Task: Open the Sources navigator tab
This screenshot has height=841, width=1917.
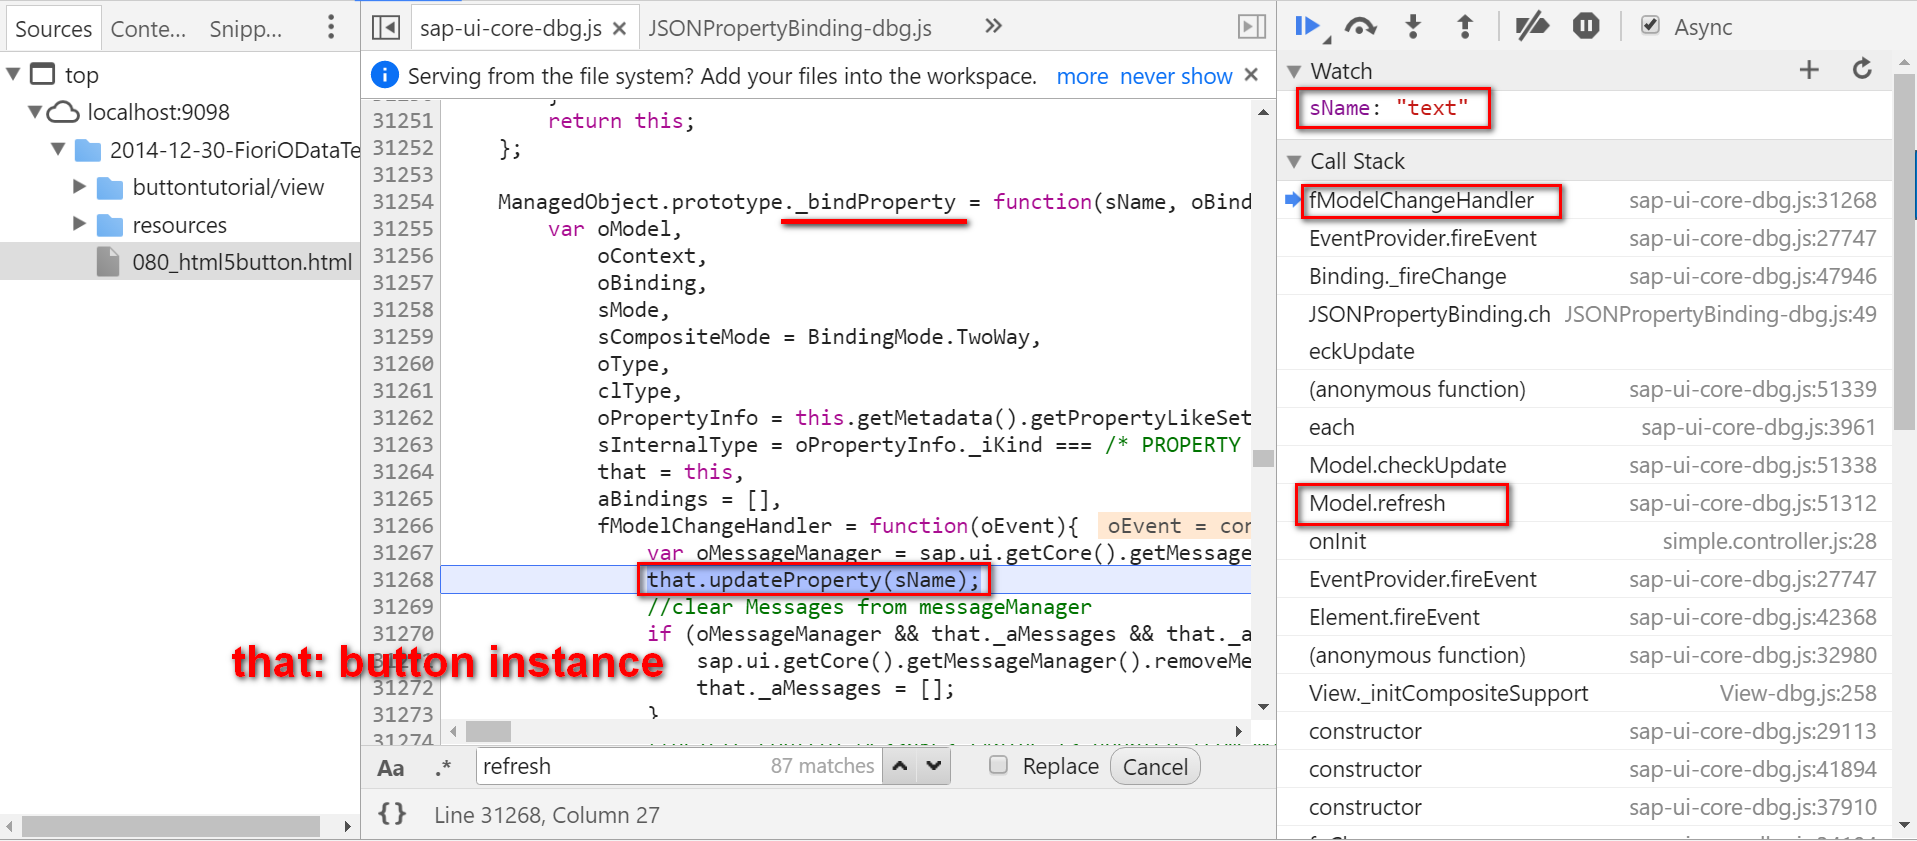Action: tap(53, 29)
